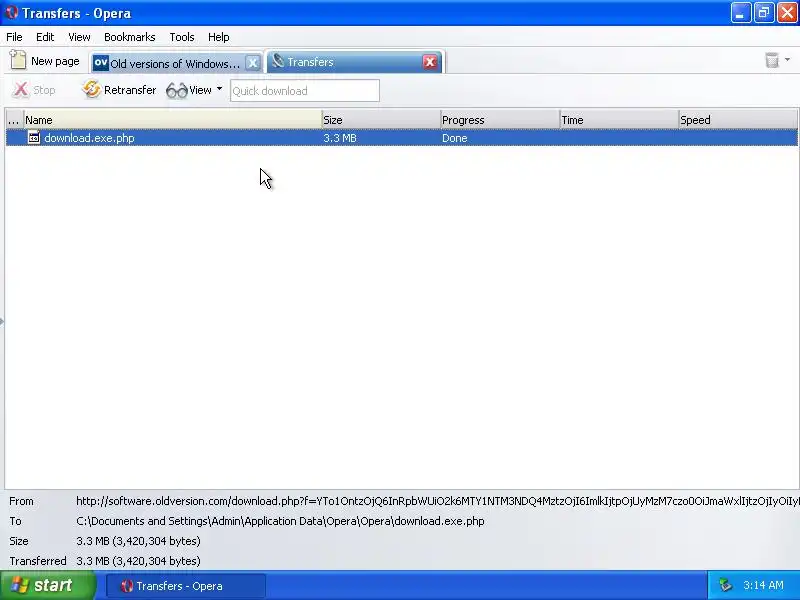
Task: Click the 3:14 AM taskbar clock
Action: tap(763, 585)
